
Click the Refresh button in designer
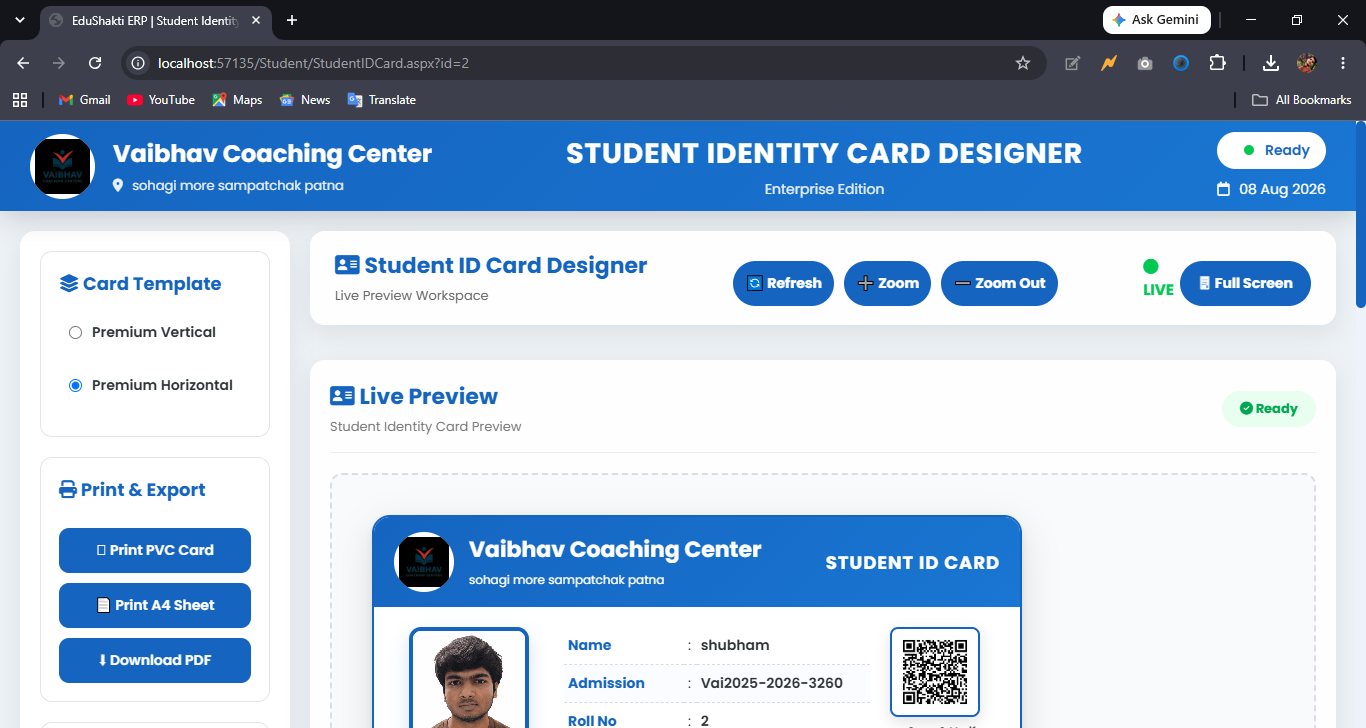[x=783, y=283]
